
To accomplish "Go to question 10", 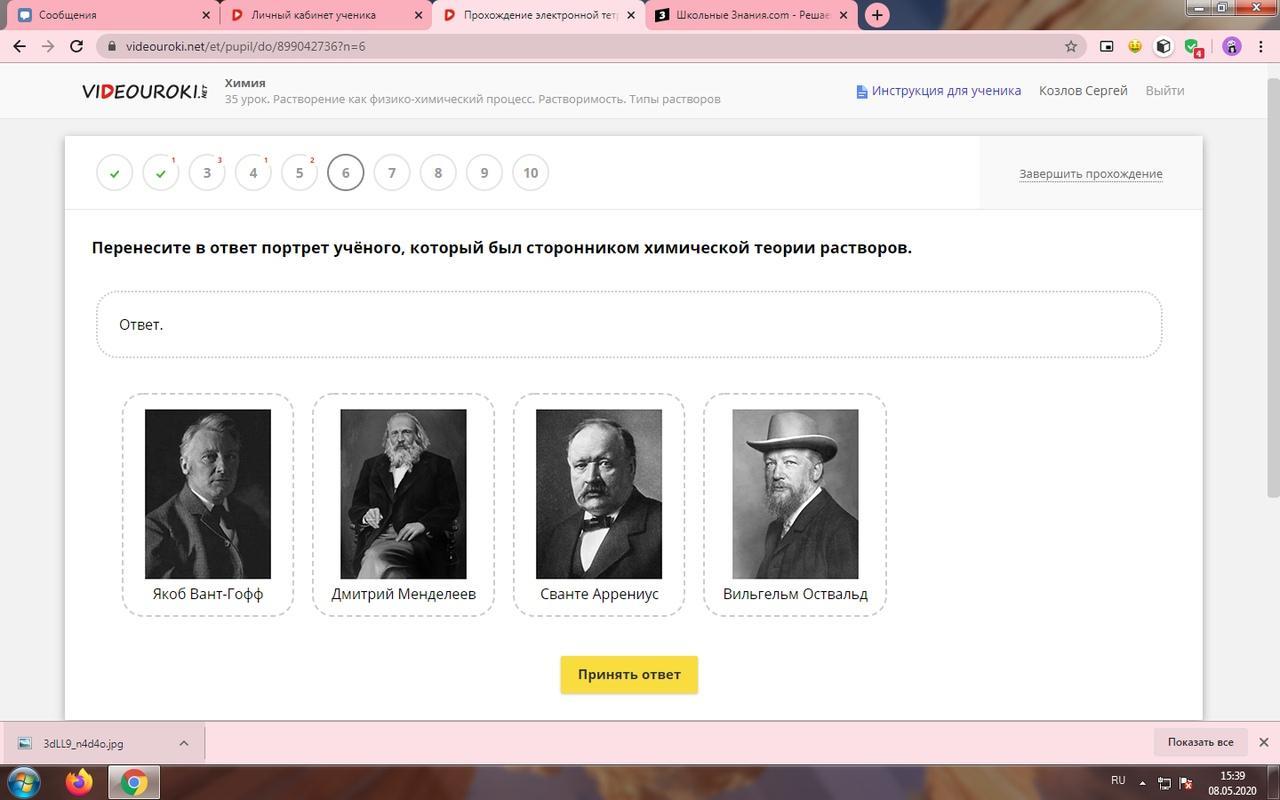I will tap(530, 173).
